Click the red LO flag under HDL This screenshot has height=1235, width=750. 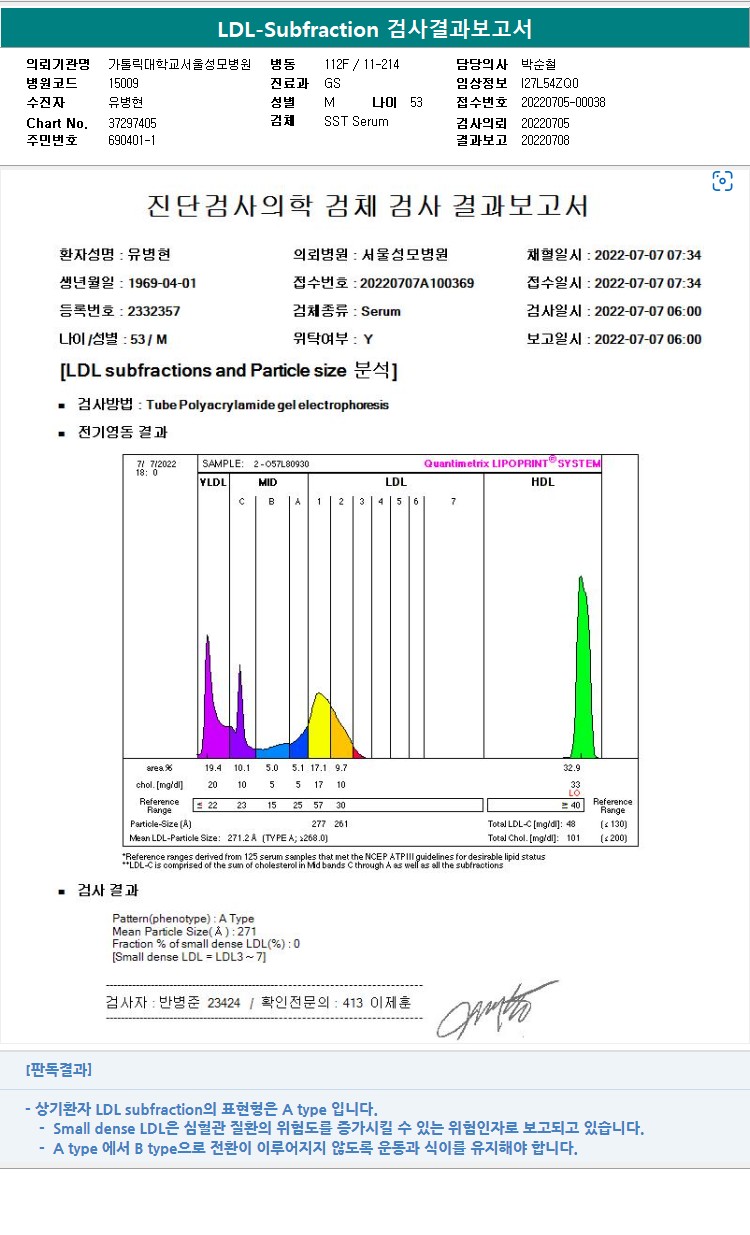pos(574,793)
